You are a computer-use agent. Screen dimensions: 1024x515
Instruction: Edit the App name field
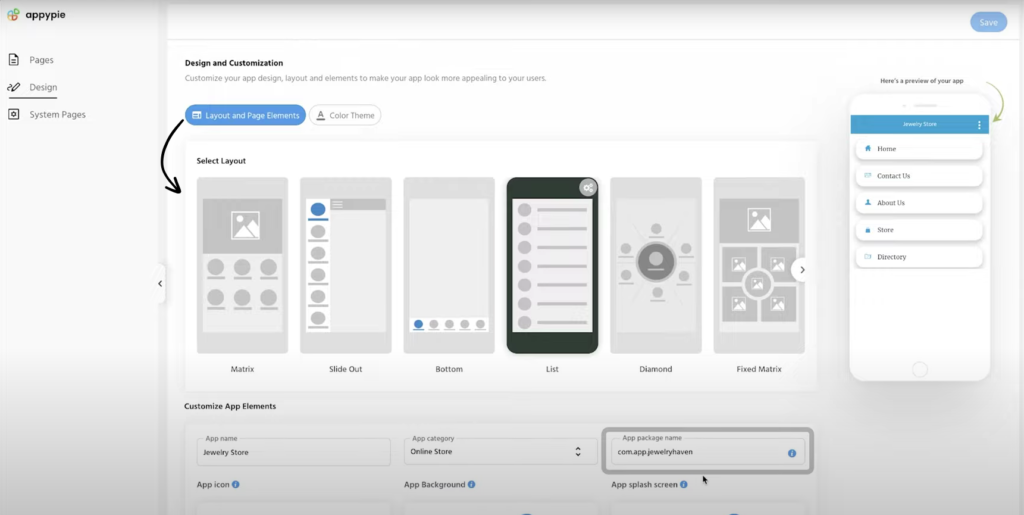coord(293,452)
